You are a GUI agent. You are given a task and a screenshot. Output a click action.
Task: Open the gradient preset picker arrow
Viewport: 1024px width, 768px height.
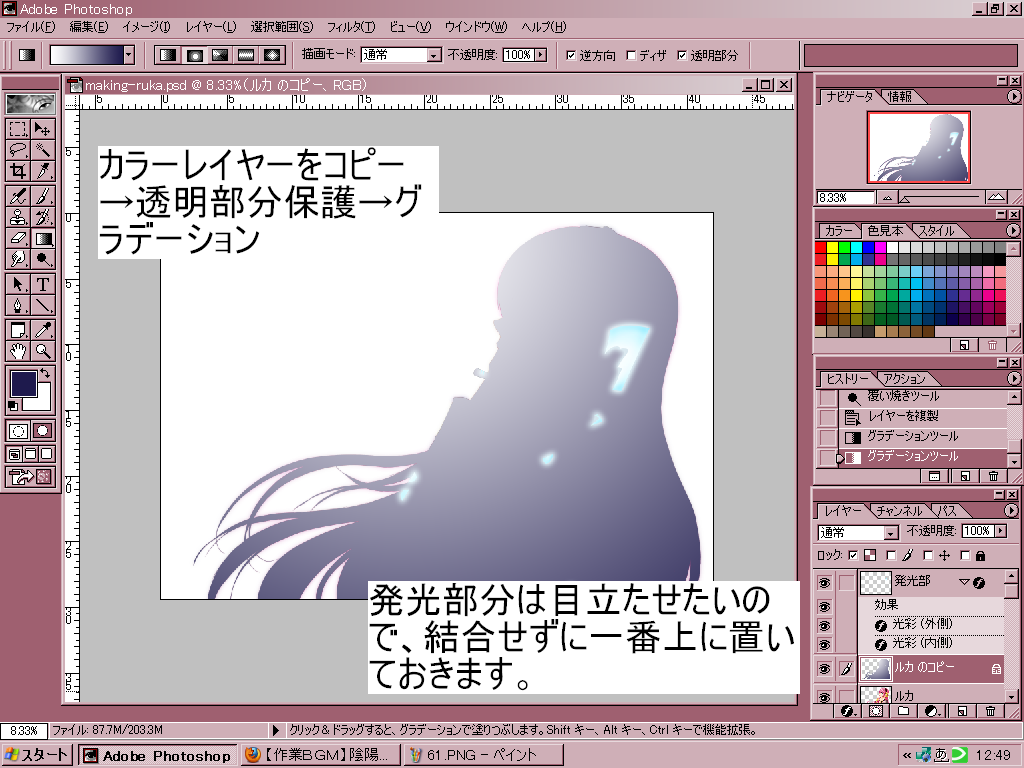[x=128, y=55]
